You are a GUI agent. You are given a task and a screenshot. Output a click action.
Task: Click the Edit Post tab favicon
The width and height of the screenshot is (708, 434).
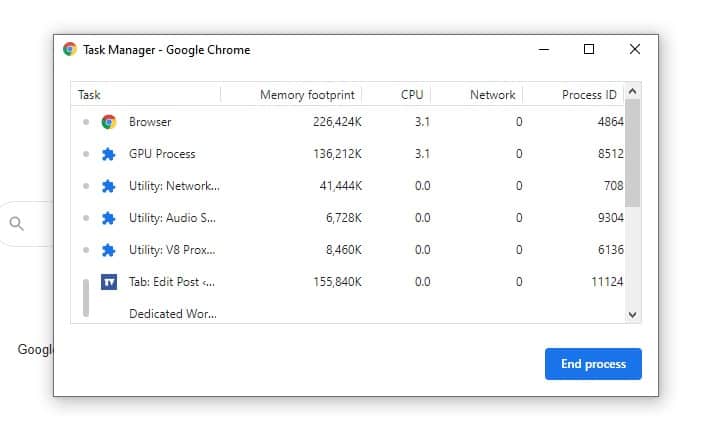point(109,282)
